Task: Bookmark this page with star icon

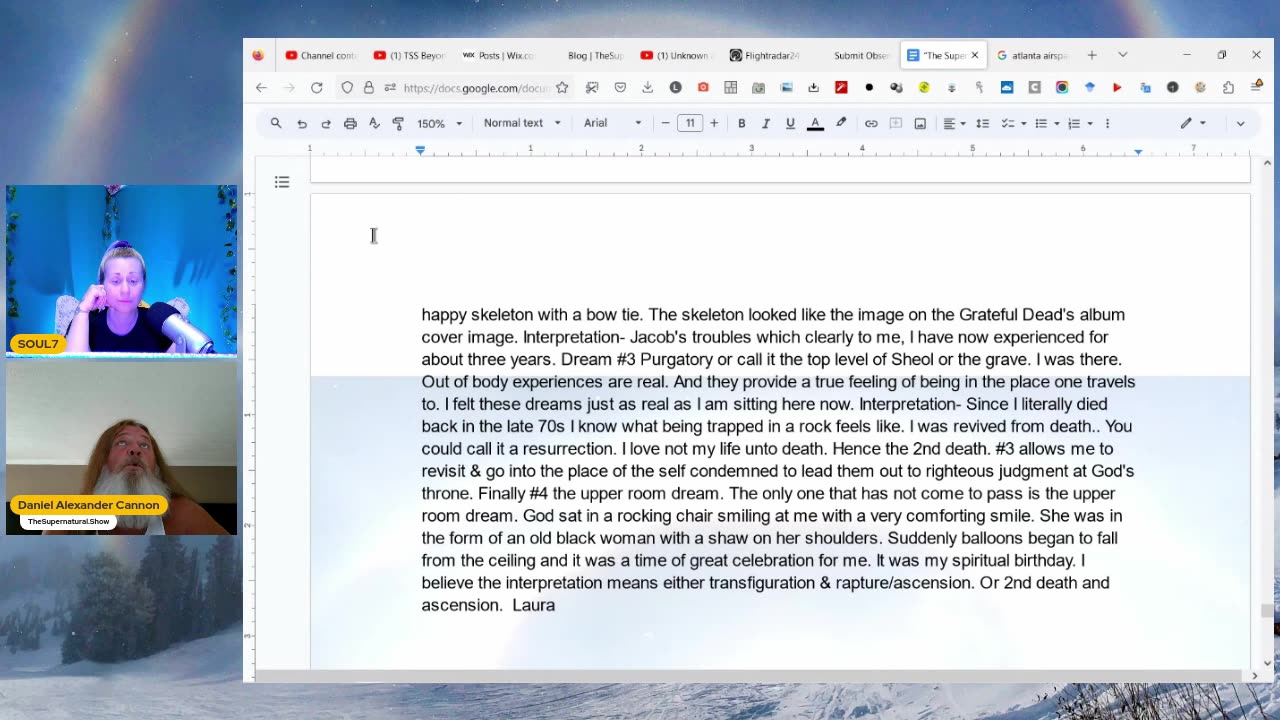Action: click(x=562, y=88)
